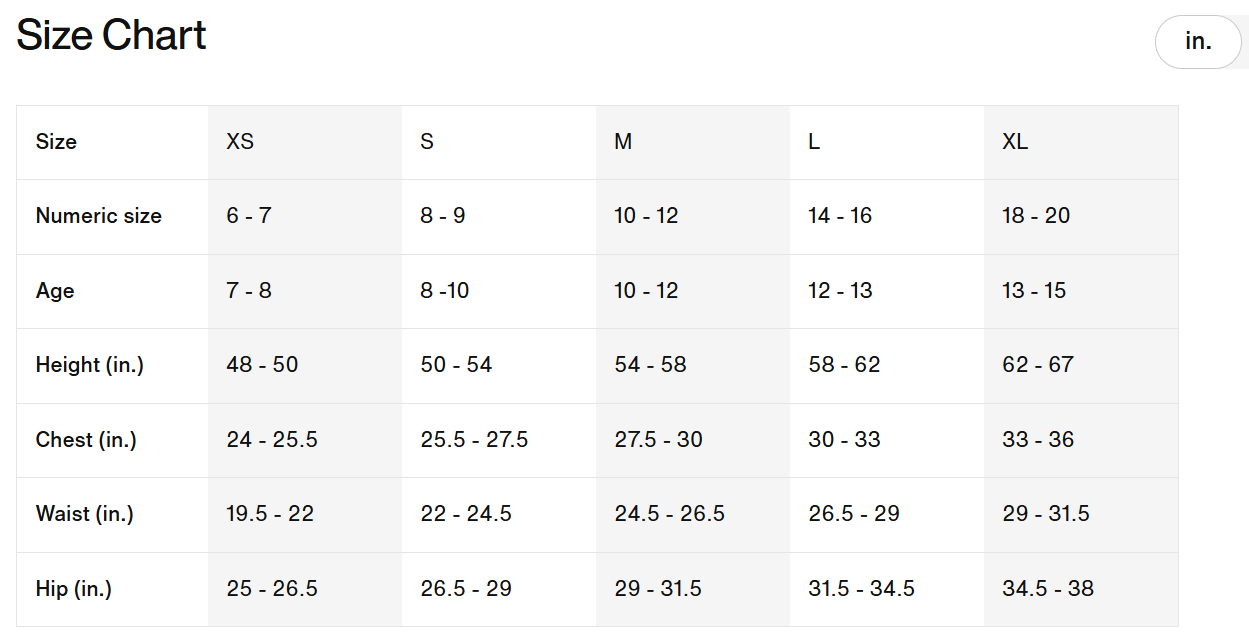Toggle the in. unit switch button
The height and width of the screenshot is (643, 1249).
coord(1198,42)
